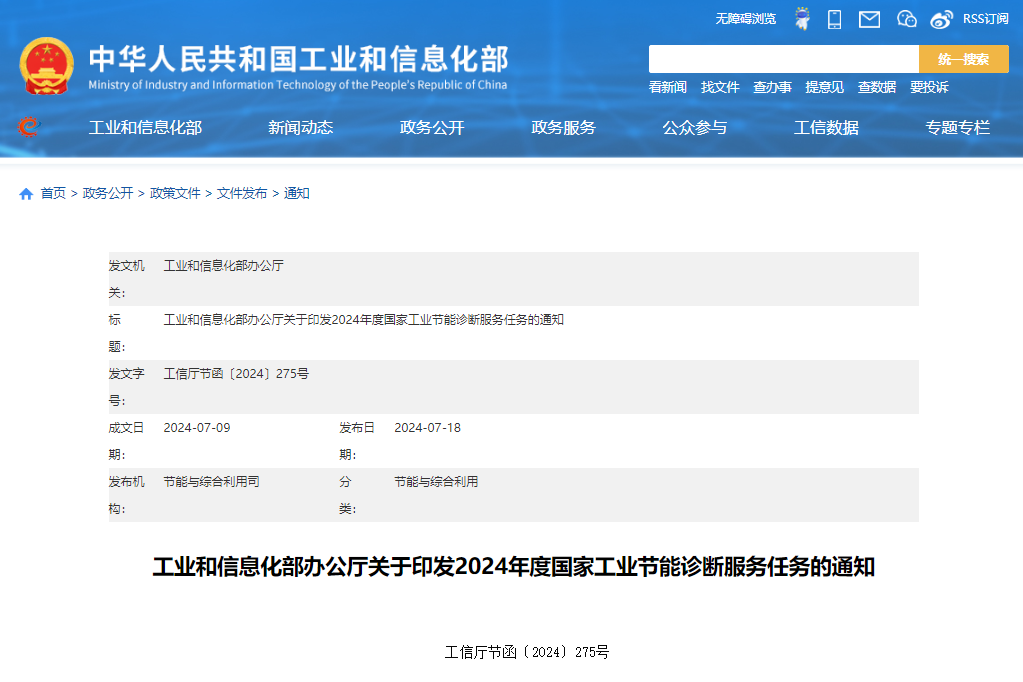Open the 提意见 quick link

click(824, 87)
